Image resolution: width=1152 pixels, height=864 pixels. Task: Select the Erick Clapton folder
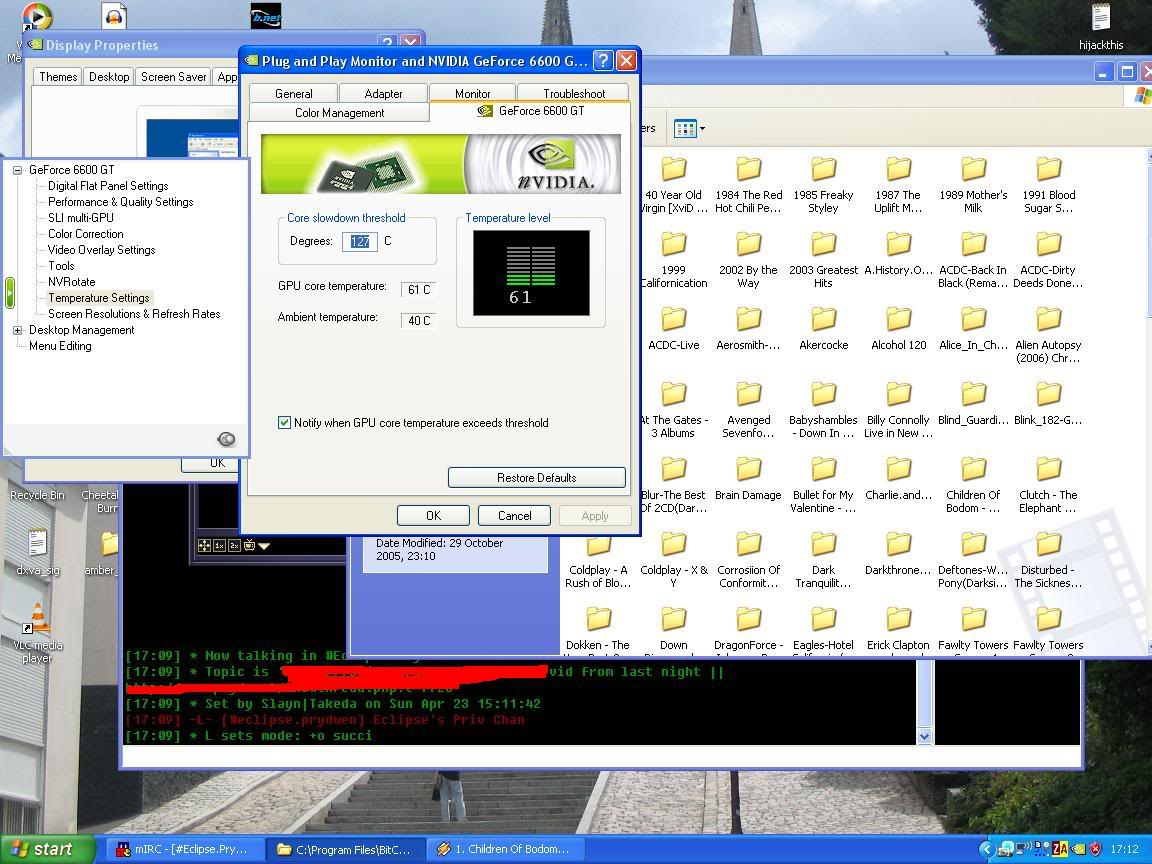(899, 629)
